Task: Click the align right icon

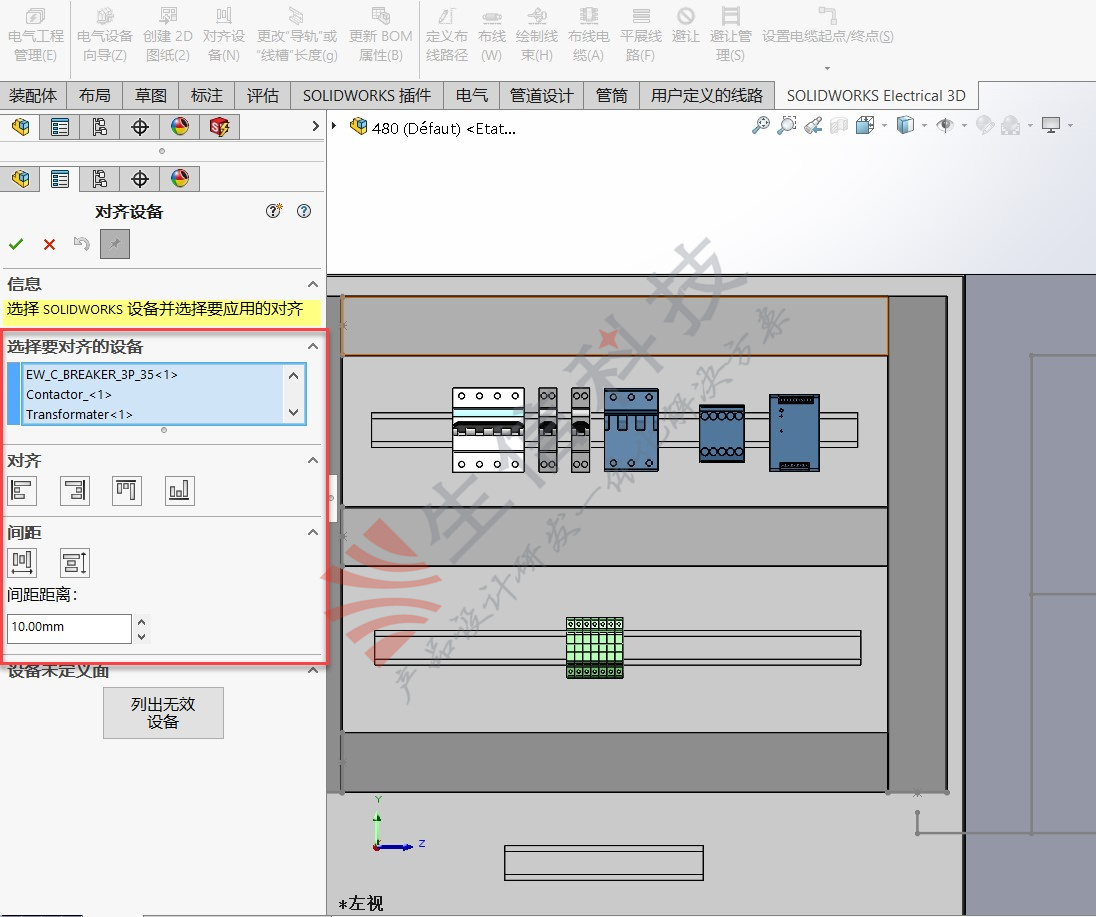Action: pyautogui.click(x=75, y=491)
